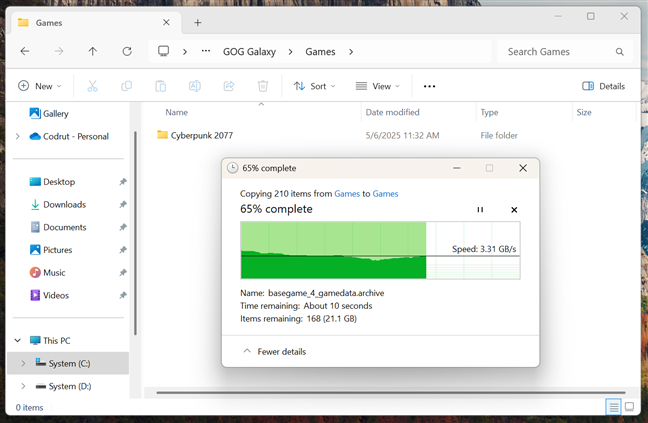Viewport: 648px width, 423px height.
Task: Select This PC in sidebar
Action: pos(50,340)
